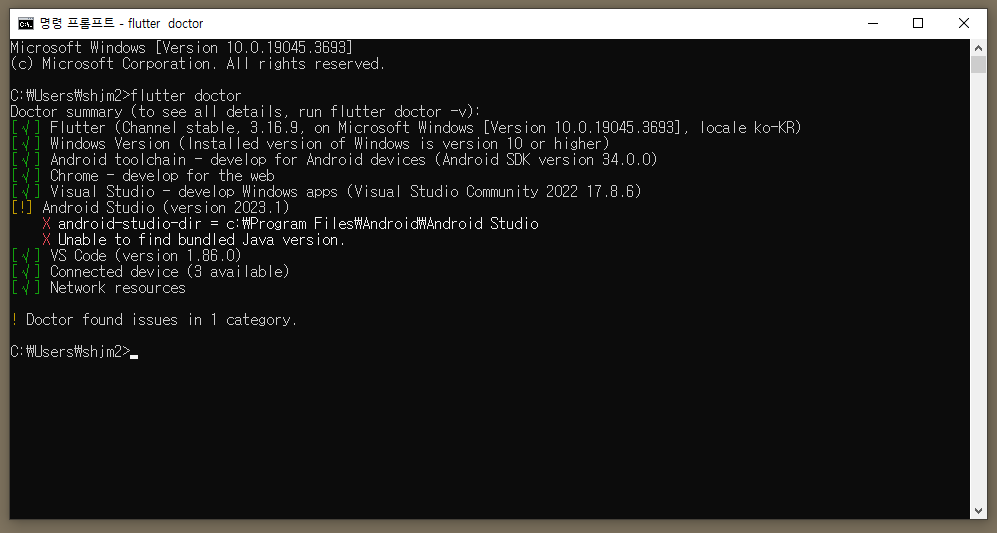Click the 'android-studio-dir = c:\Program Files' line
Image resolution: width=997 pixels, height=533 pixels.
pyautogui.click(x=298, y=223)
